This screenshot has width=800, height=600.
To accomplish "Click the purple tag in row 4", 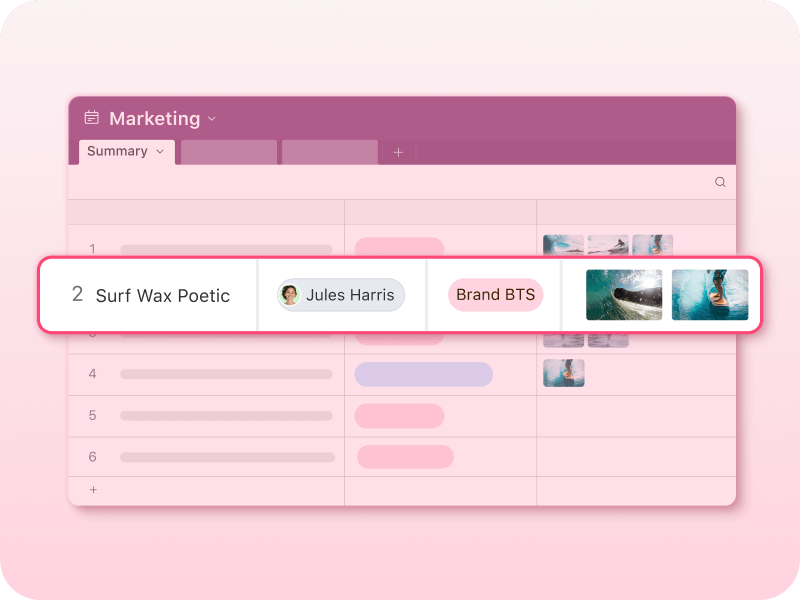I will pos(423,374).
